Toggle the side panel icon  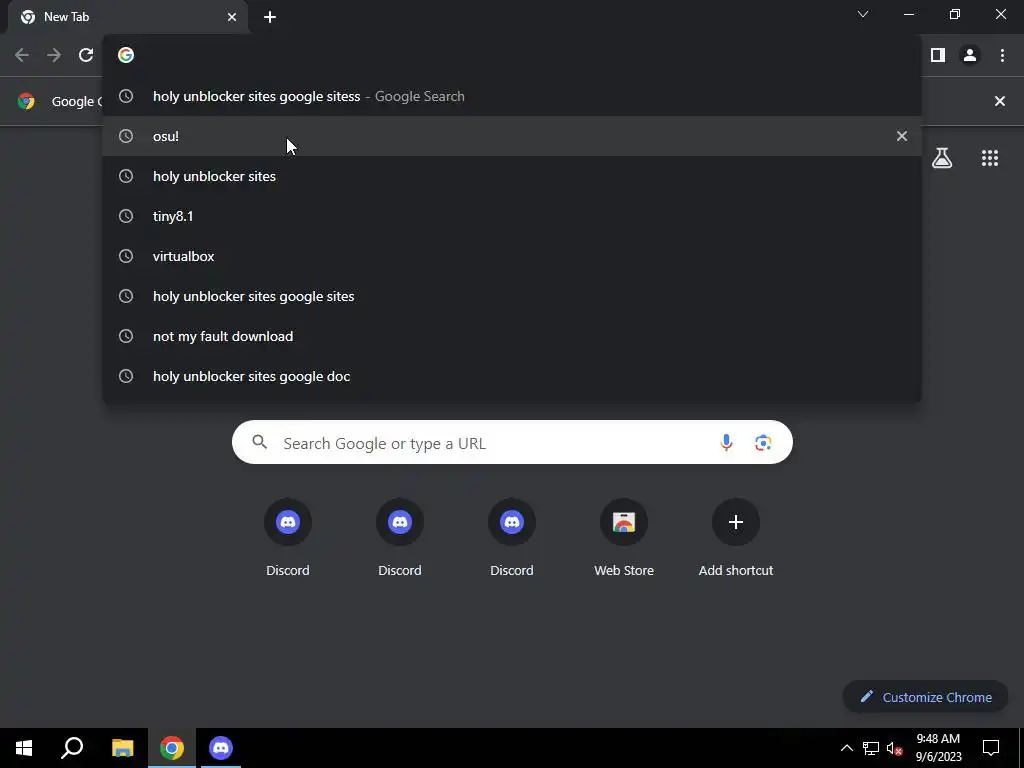938,56
